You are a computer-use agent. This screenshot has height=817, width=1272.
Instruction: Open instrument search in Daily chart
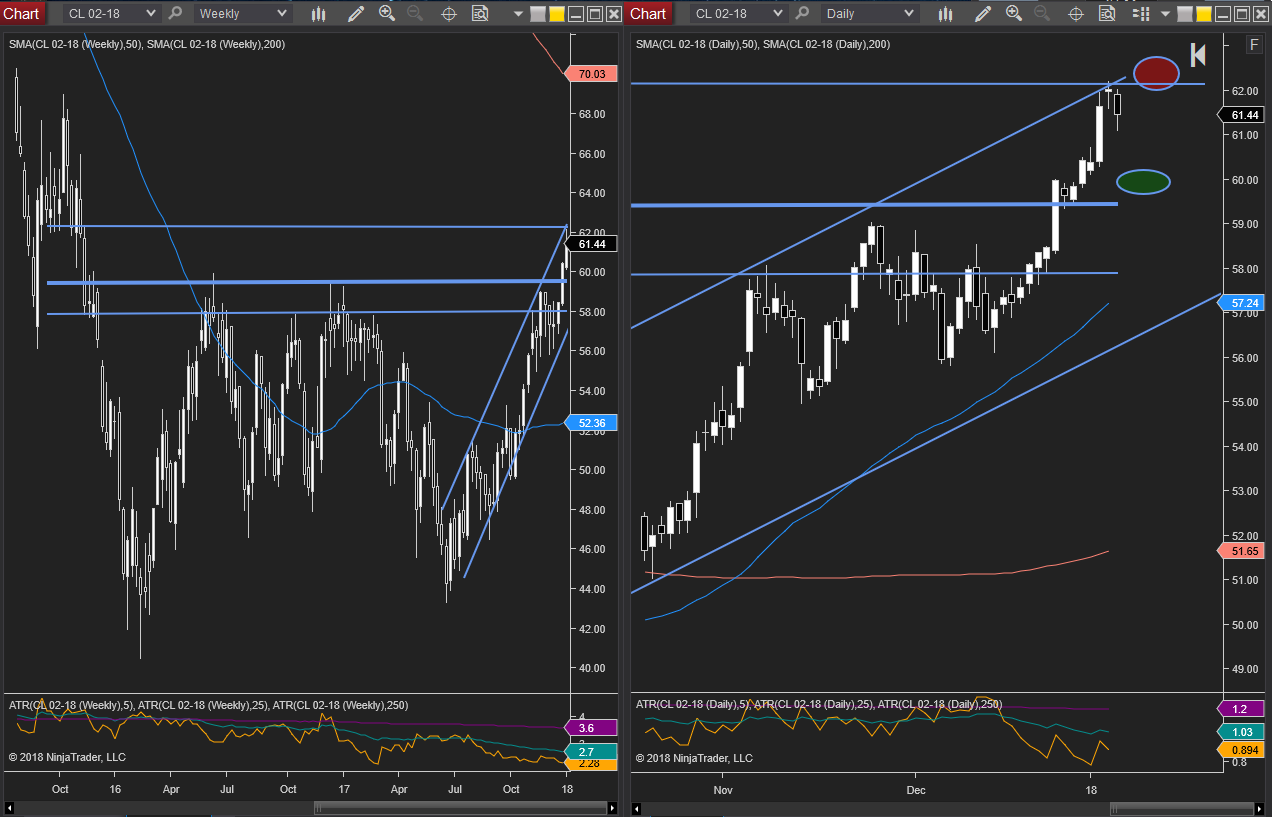802,14
